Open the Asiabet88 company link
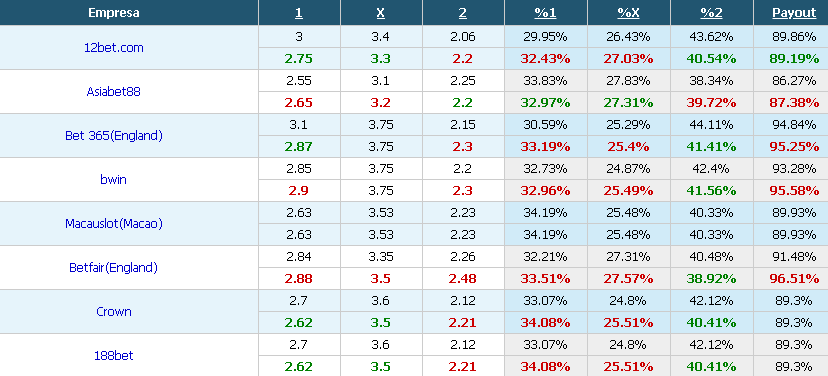This screenshot has width=828, height=376. (x=114, y=91)
